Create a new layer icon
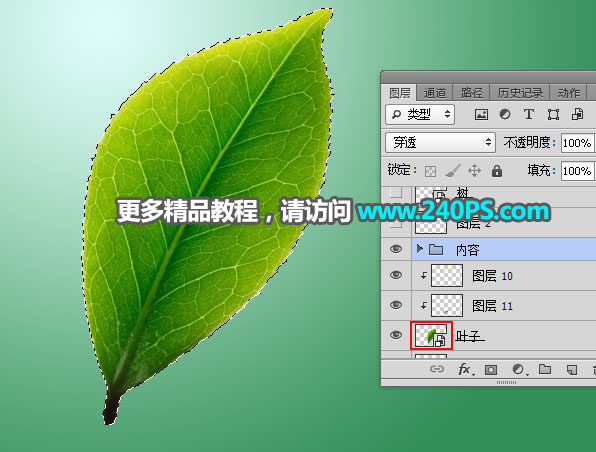The width and height of the screenshot is (596, 452). [572, 370]
